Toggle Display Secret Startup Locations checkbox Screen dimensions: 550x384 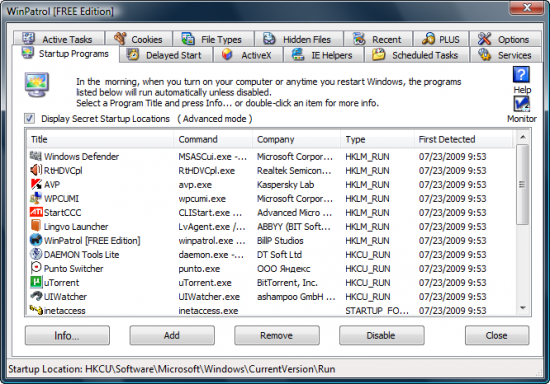point(29,119)
